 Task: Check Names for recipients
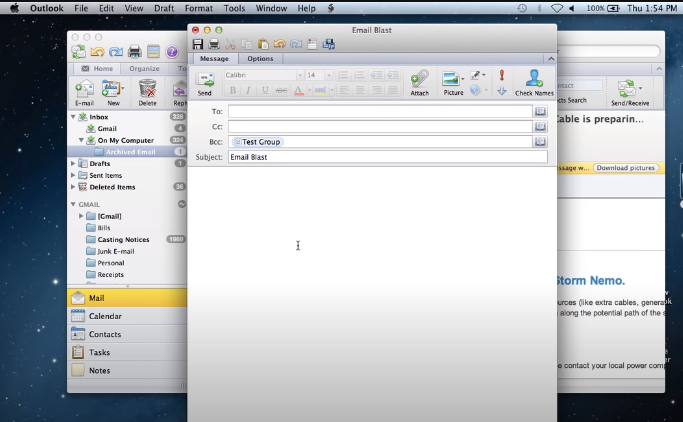tap(534, 83)
